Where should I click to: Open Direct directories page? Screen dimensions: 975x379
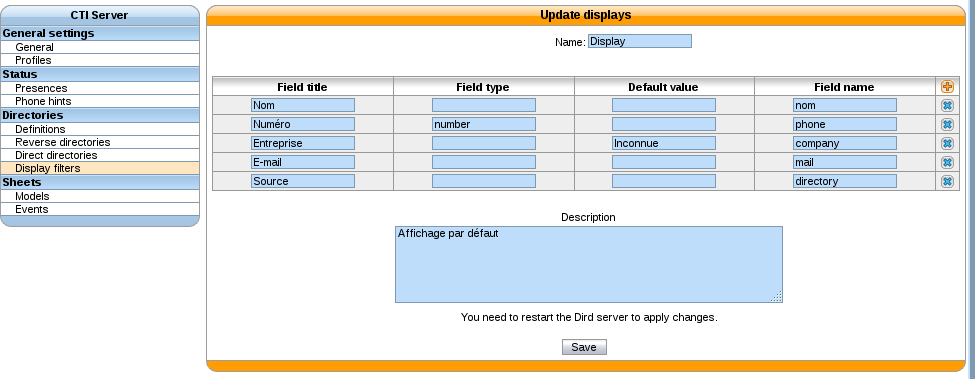tap(56, 155)
